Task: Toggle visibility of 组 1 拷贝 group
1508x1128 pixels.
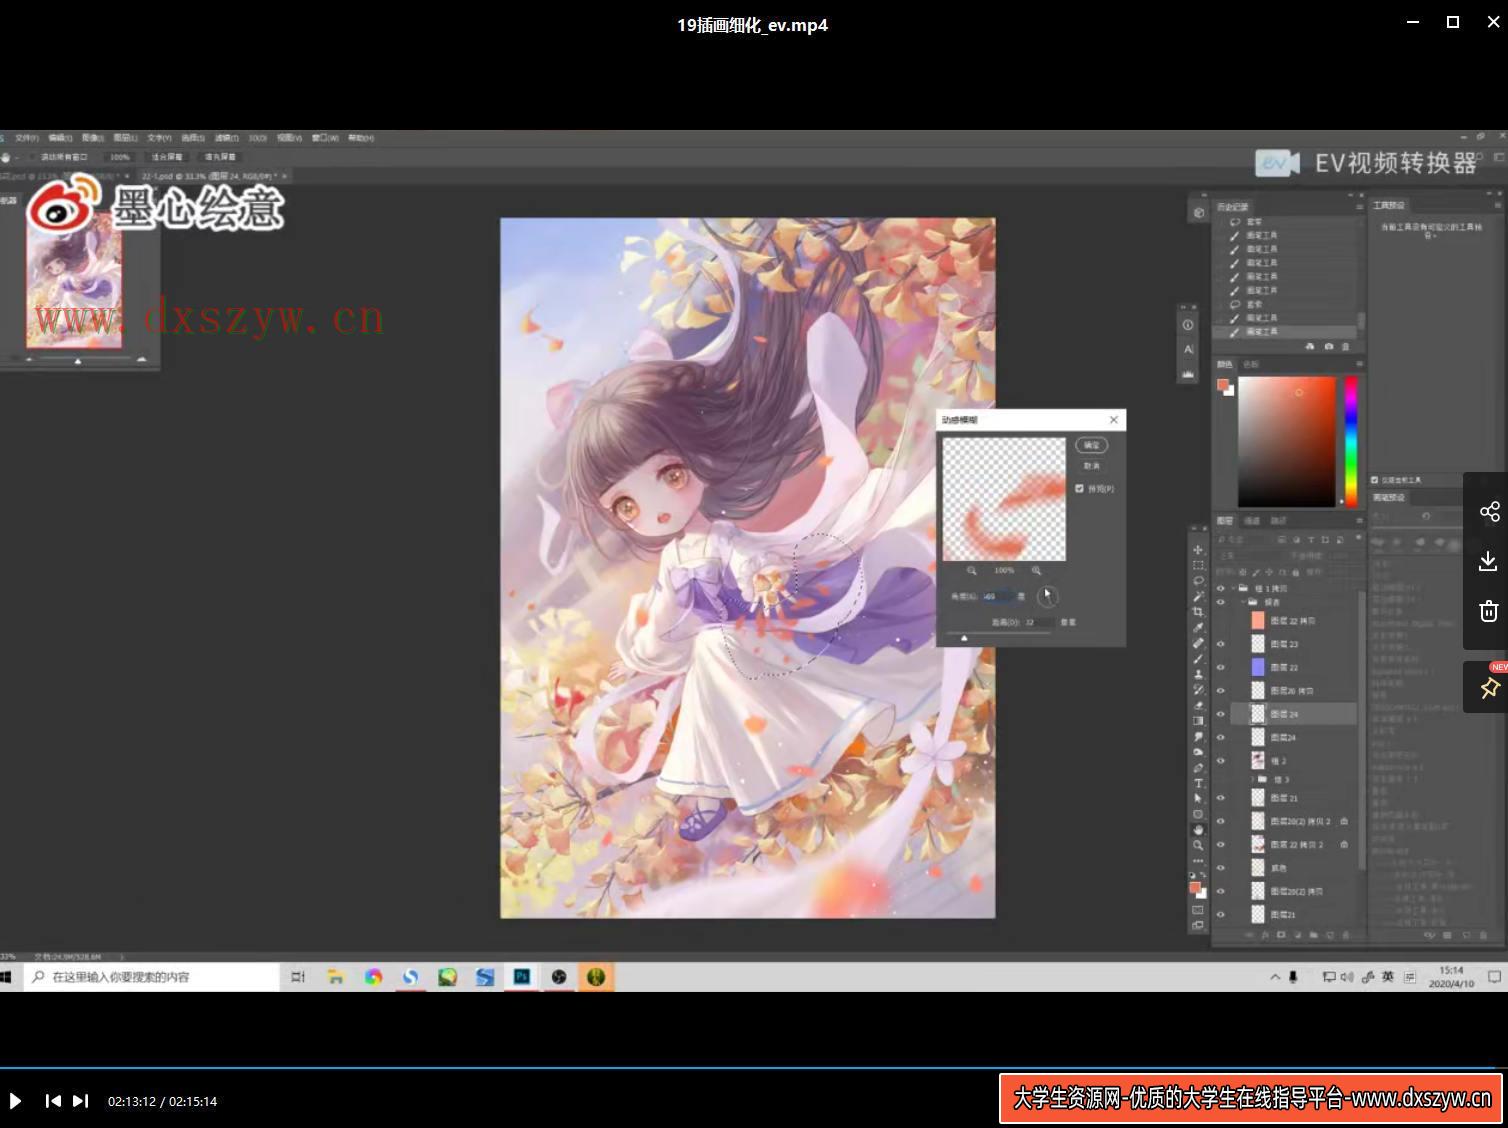Action: [1220, 588]
